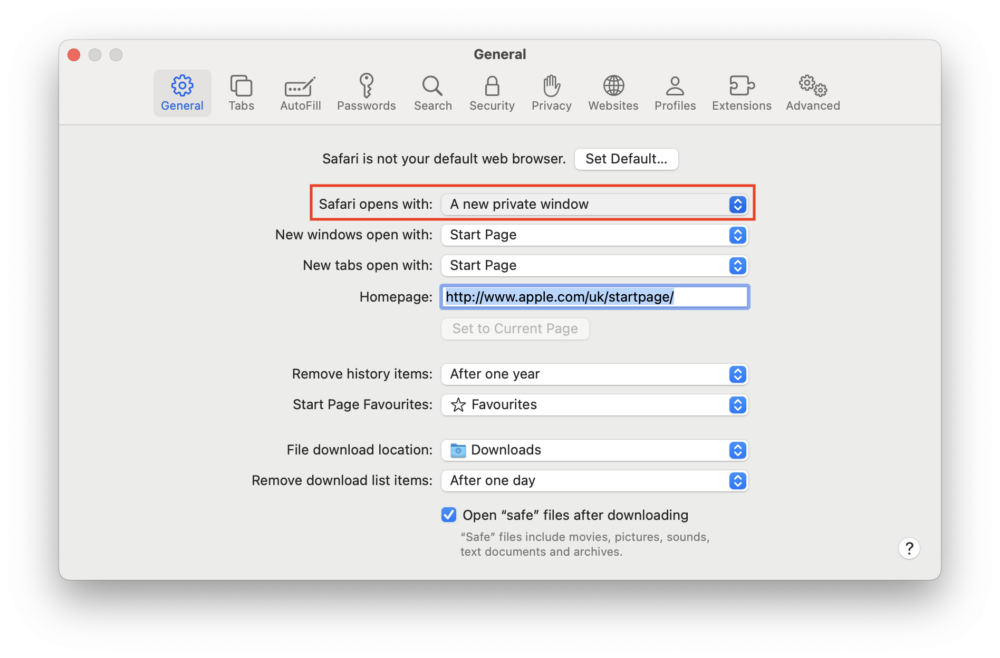Open the Advanced settings pane

[x=812, y=92]
